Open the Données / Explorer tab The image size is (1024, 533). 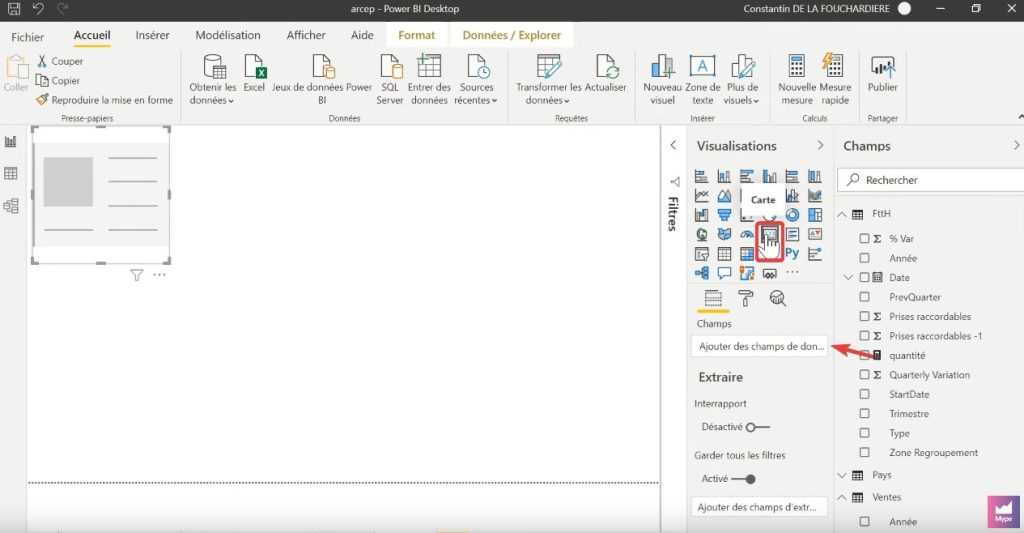click(511, 35)
